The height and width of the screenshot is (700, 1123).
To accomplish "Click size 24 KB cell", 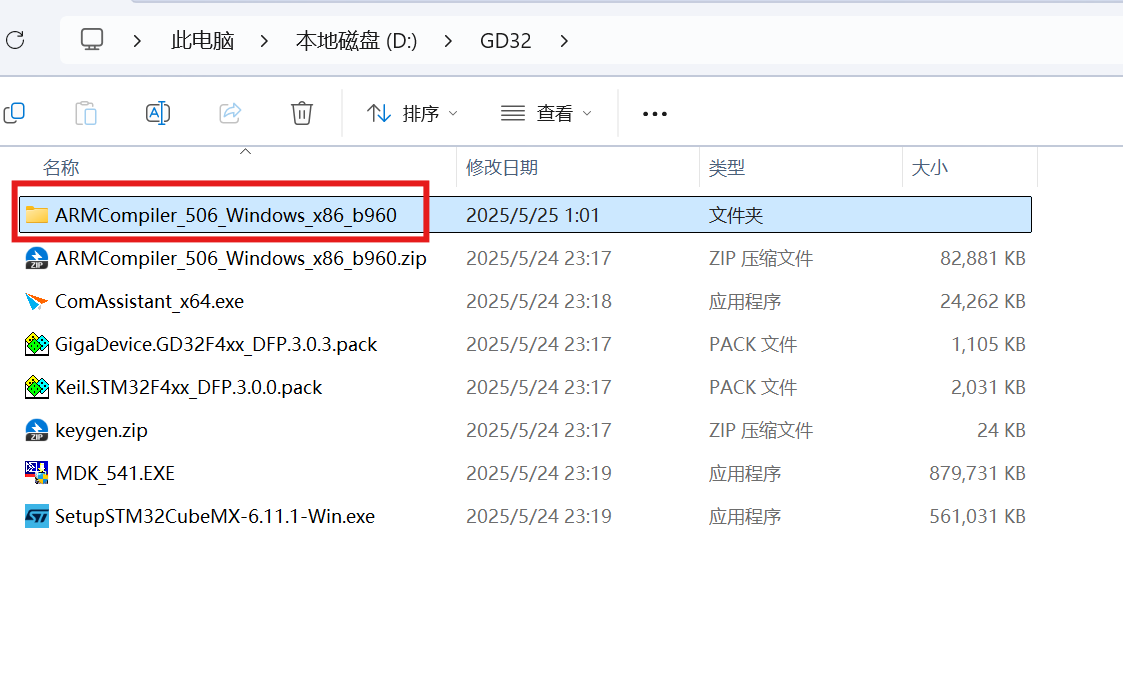I will point(1001,430).
